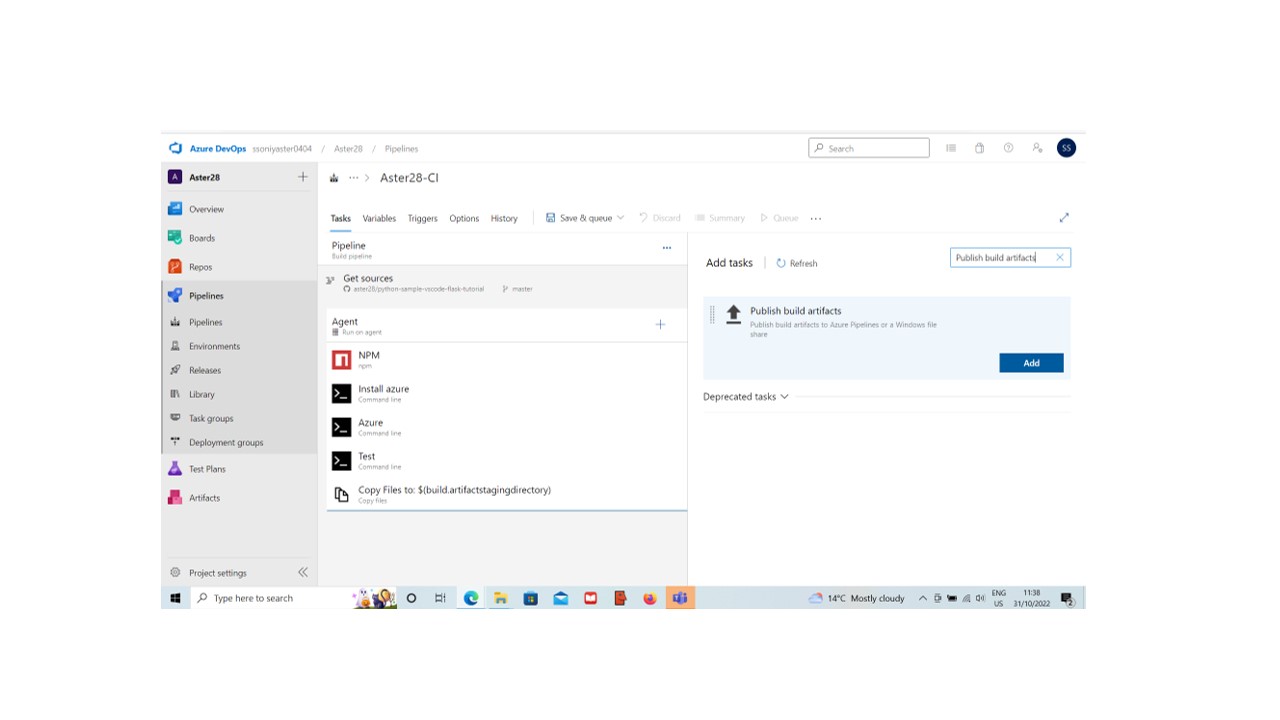This screenshot has width=1280, height=720.
Task: Select the Install azure command line task
Action: tap(507, 393)
